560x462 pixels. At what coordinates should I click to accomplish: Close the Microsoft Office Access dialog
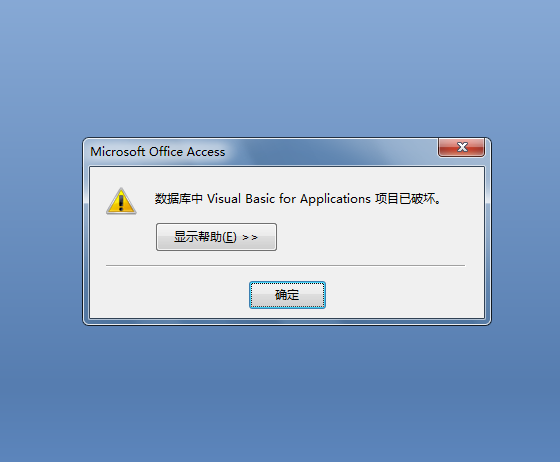tap(461, 147)
